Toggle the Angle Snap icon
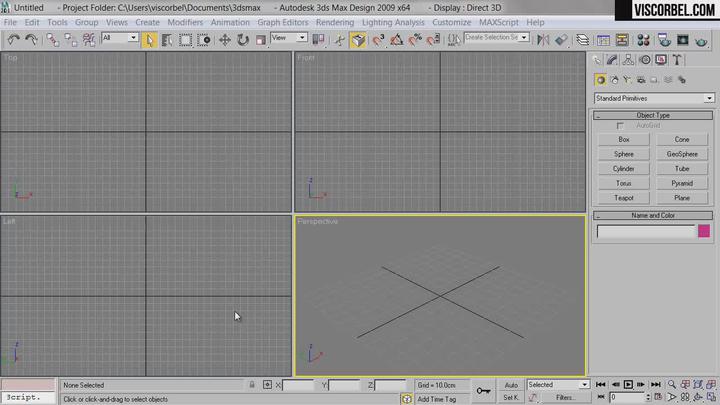Screen dimensions: 720x405 tap(397, 40)
